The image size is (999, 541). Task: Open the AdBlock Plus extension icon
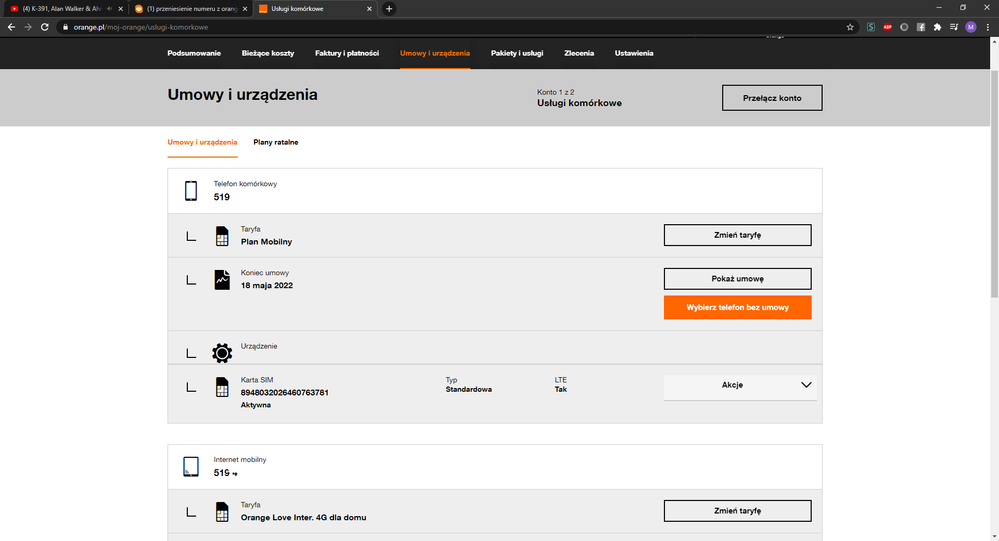click(x=888, y=27)
